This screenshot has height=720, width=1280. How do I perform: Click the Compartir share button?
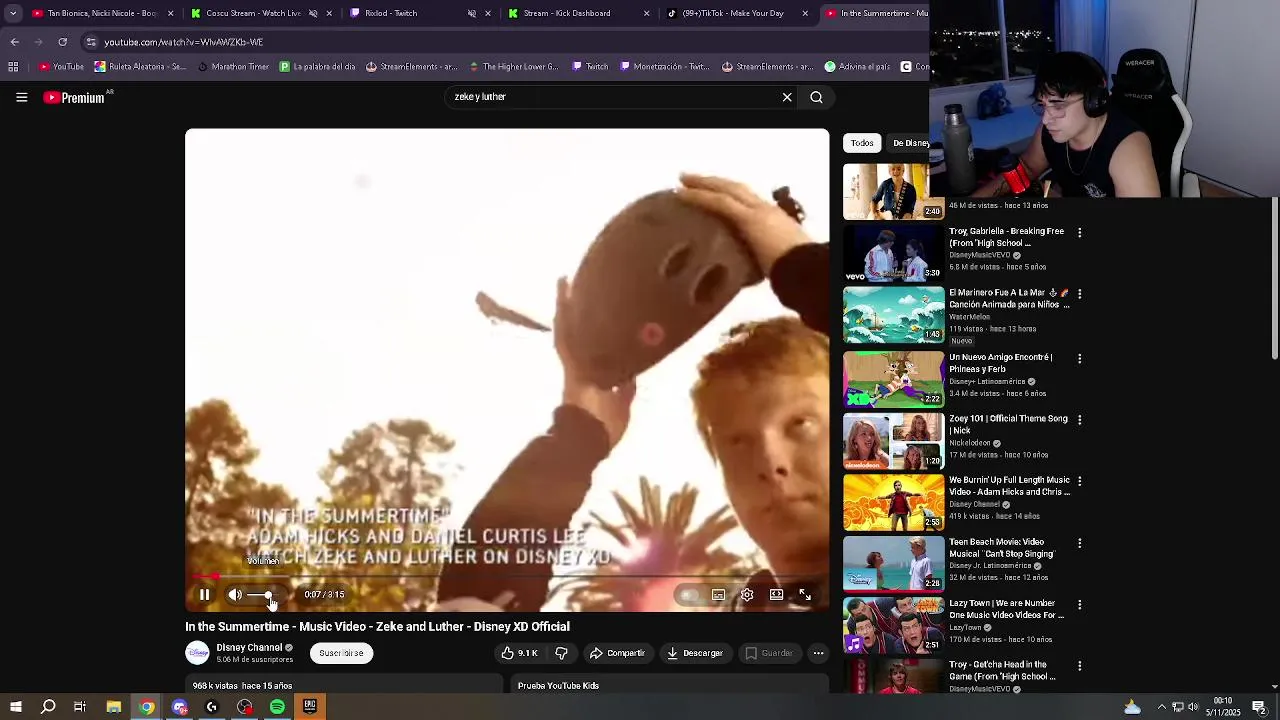click(617, 653)
